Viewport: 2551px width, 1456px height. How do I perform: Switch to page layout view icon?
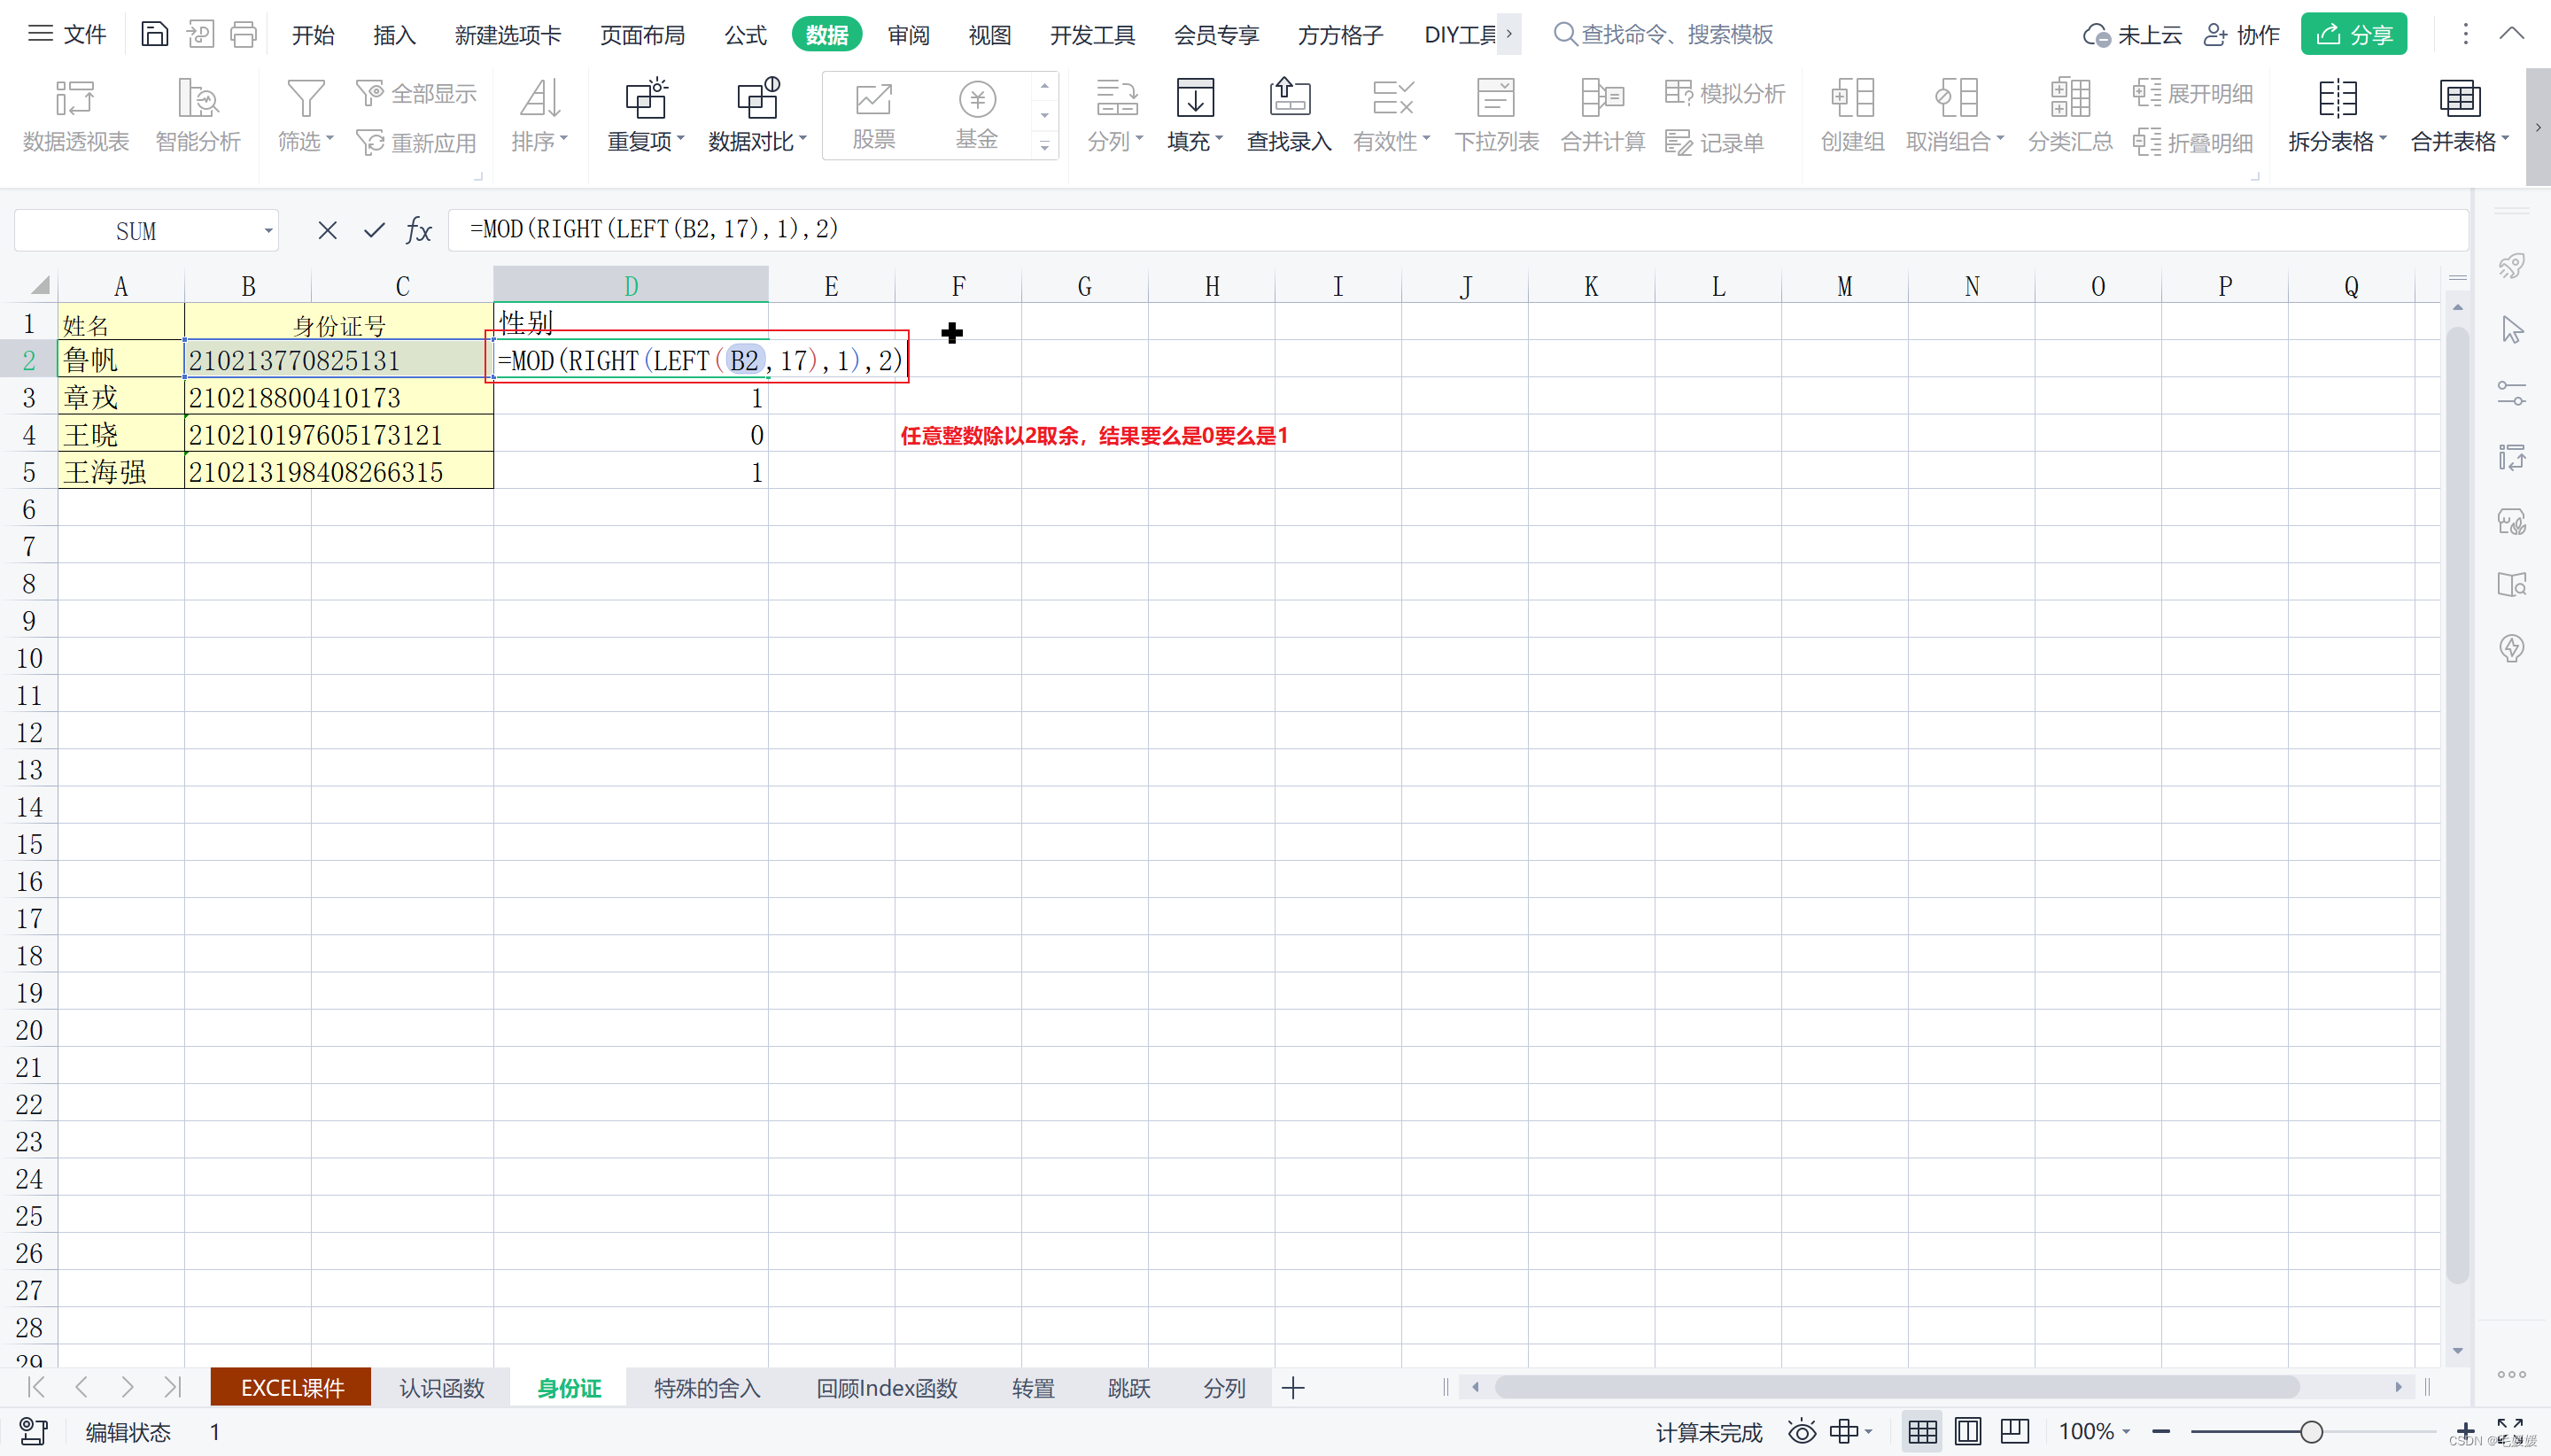[x=1968, y=1432]
